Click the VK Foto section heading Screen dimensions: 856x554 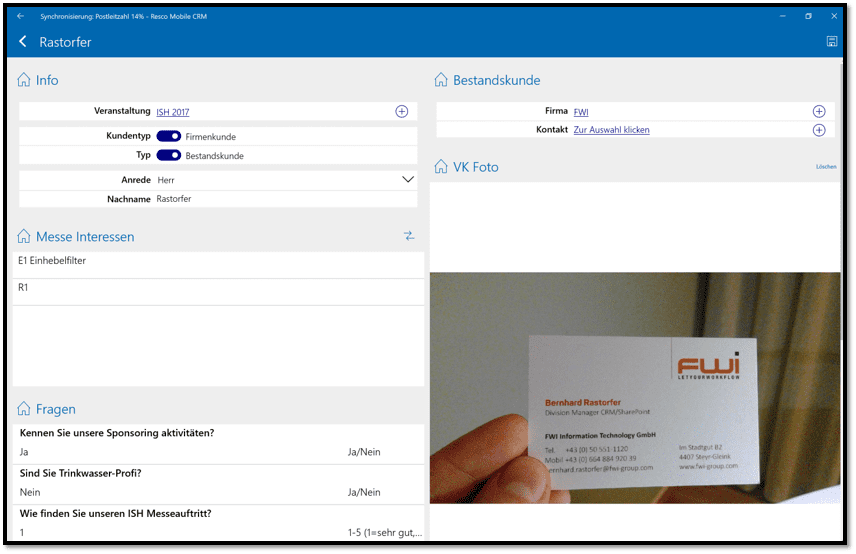(475, 167)
